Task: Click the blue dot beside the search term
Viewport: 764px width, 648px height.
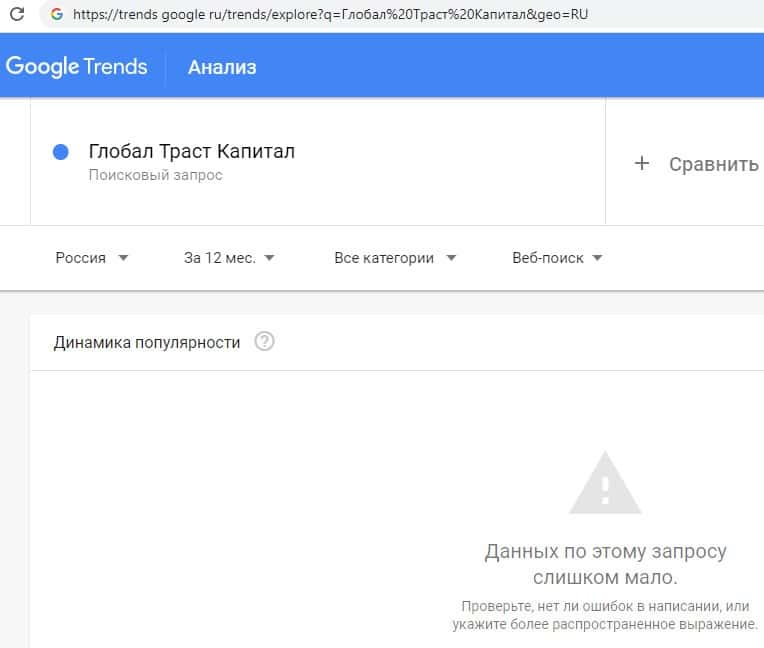Action: [x=60, y=152]
